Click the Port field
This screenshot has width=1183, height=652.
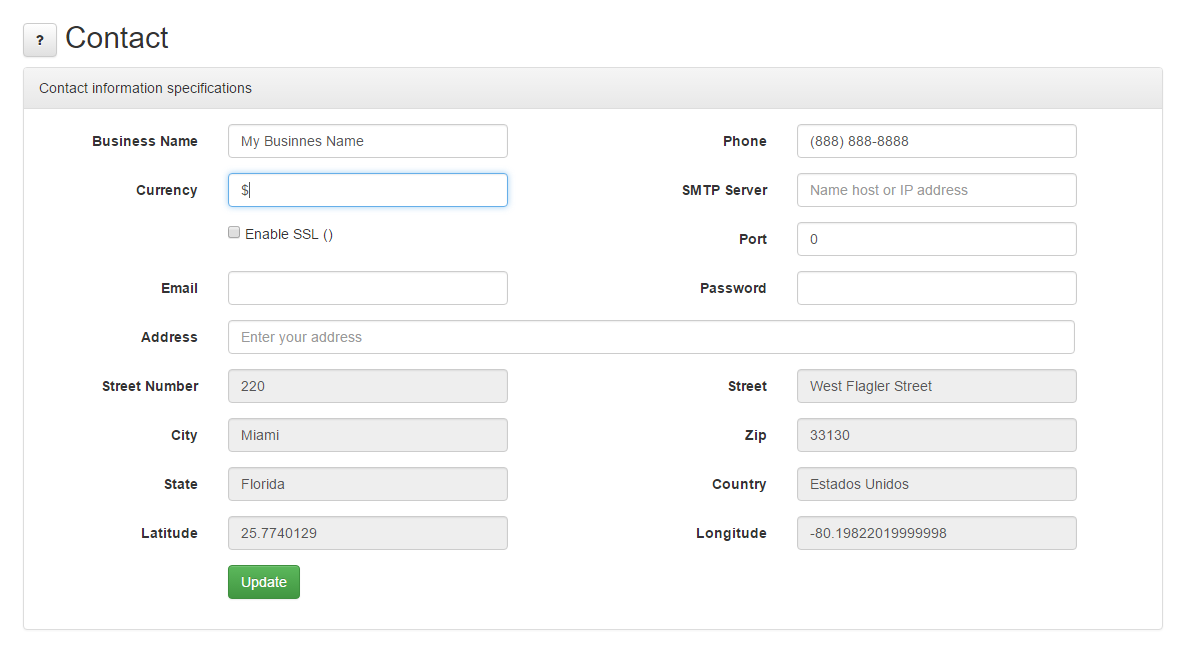pyautogui.click(x=936, y=239)
